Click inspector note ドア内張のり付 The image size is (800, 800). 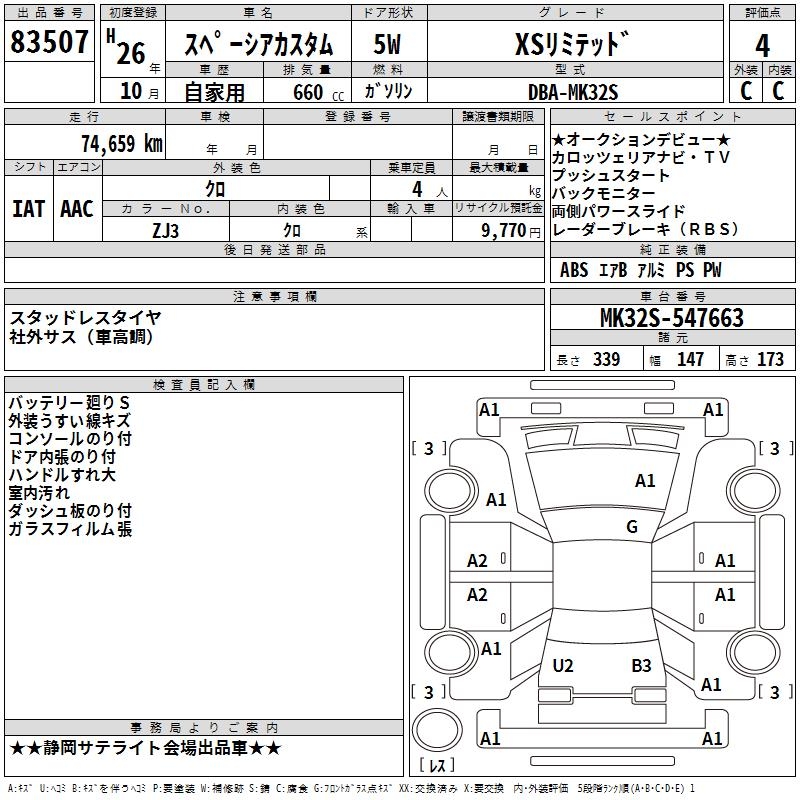[x=62, y=457]
